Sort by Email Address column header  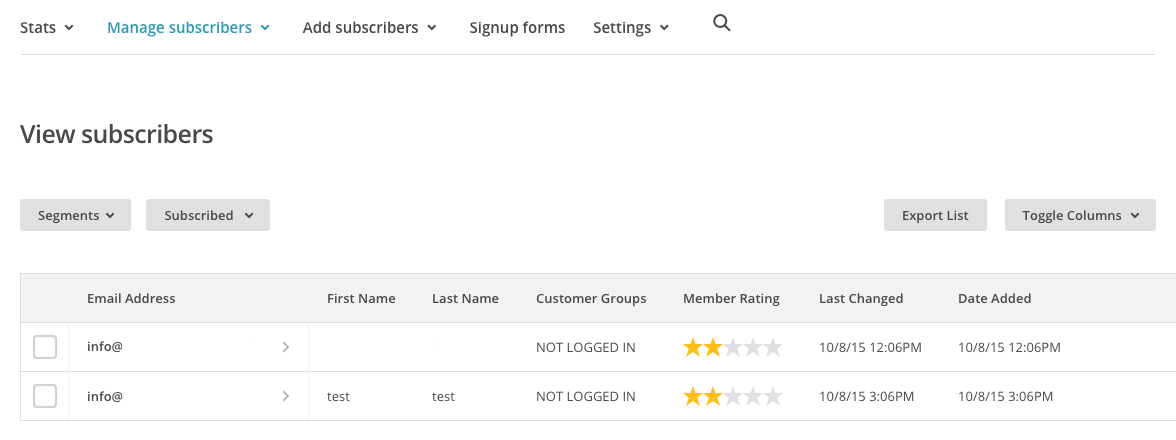[131, 298]
